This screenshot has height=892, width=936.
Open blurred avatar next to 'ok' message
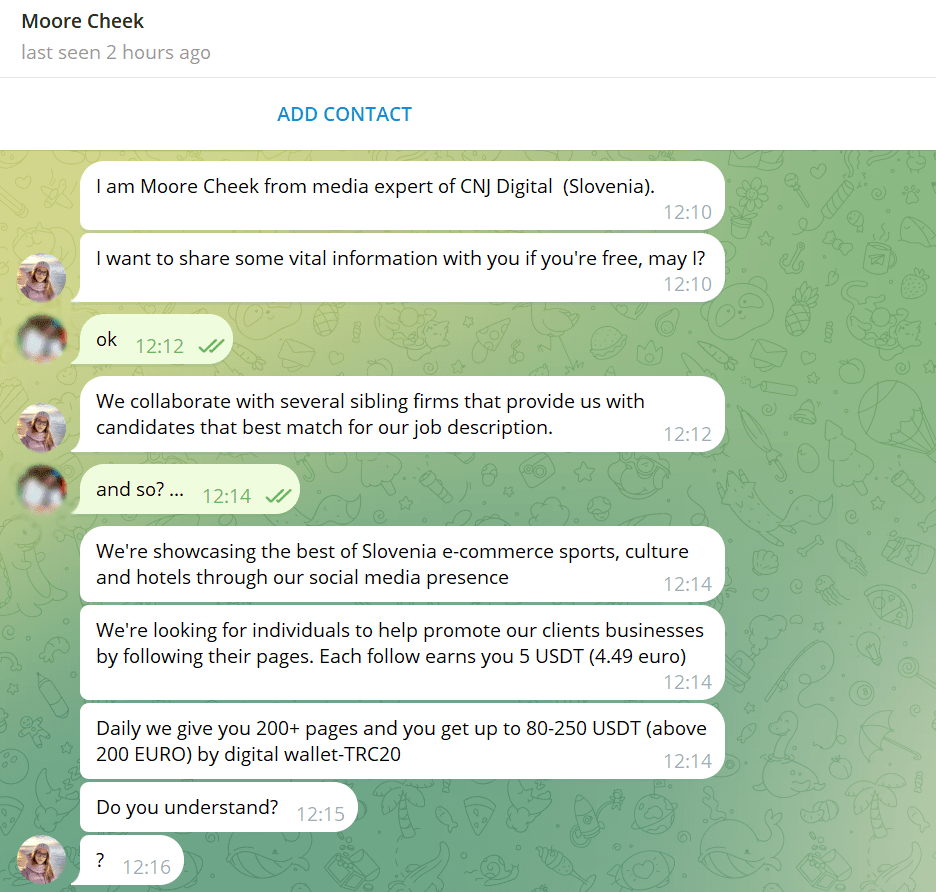pos(42,339)
